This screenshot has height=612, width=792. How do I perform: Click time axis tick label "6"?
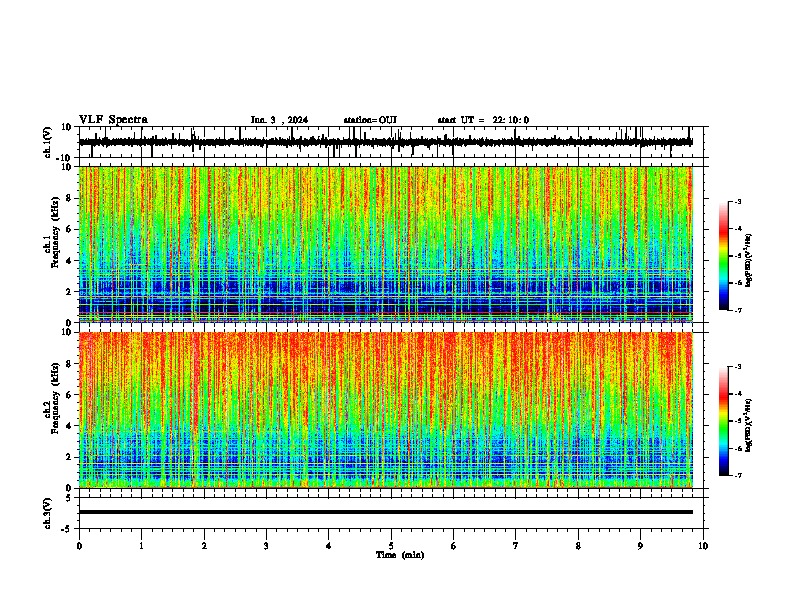click(454, 546)
